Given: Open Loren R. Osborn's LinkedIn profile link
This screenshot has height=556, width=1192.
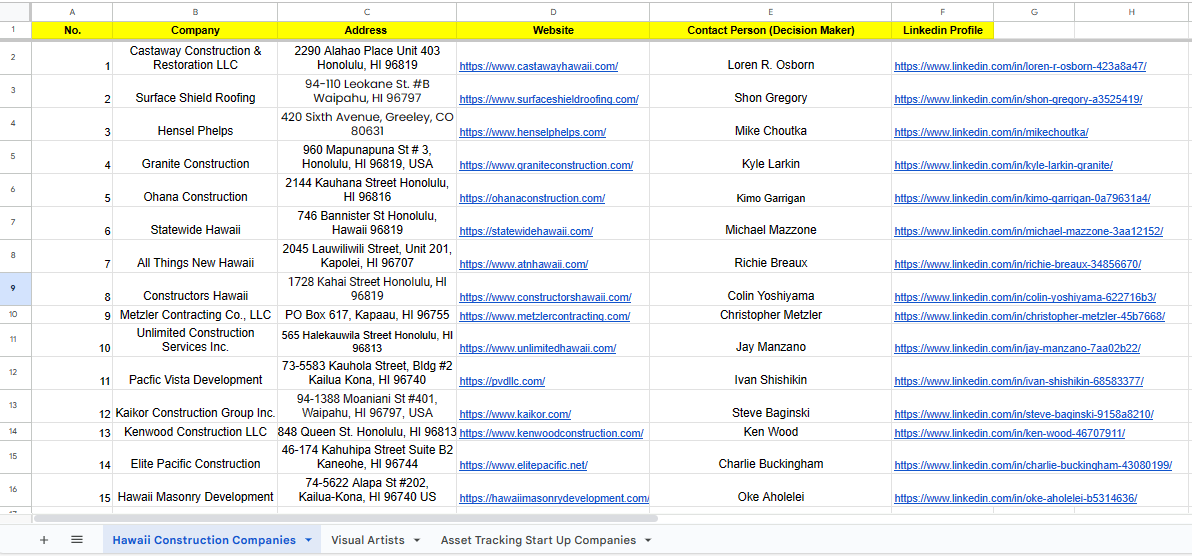Looking at the screenshot, I should click(x=1020, y=67).
